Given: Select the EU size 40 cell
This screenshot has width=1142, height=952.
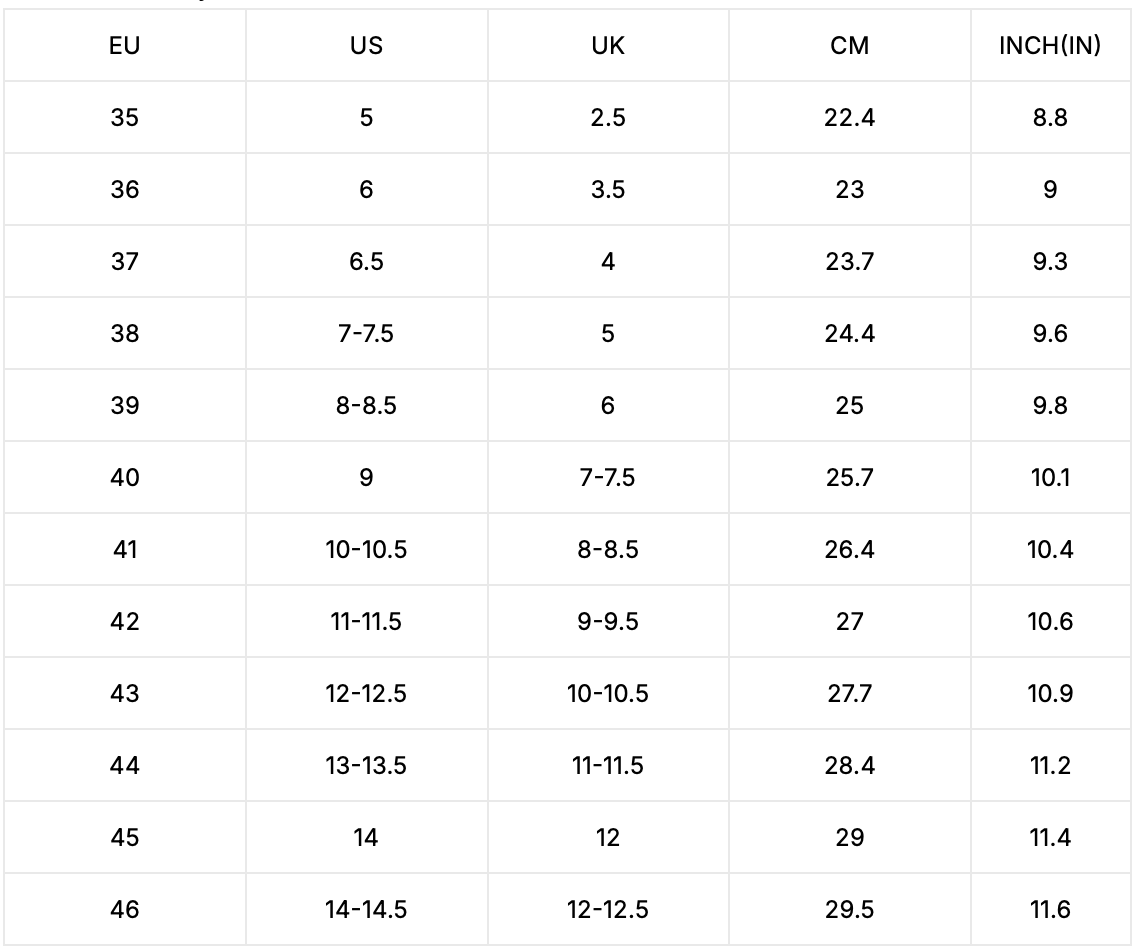Looking at the screenshot, I should pos(125,477).
